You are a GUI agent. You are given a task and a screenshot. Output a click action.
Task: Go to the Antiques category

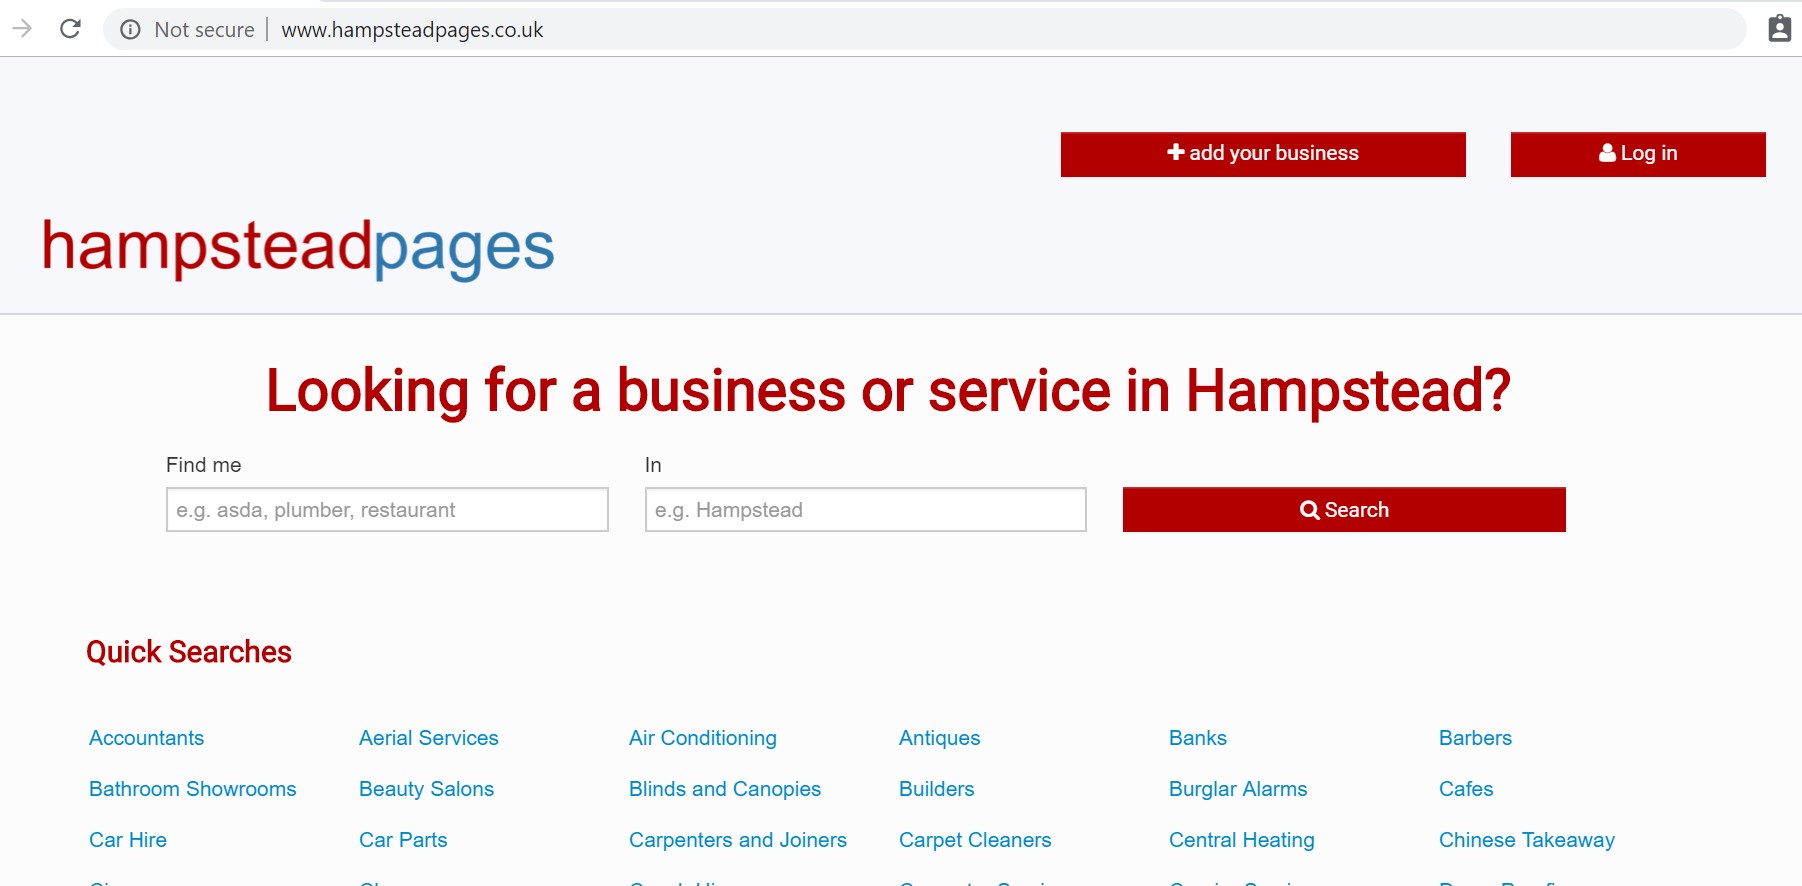click(940, 738)
